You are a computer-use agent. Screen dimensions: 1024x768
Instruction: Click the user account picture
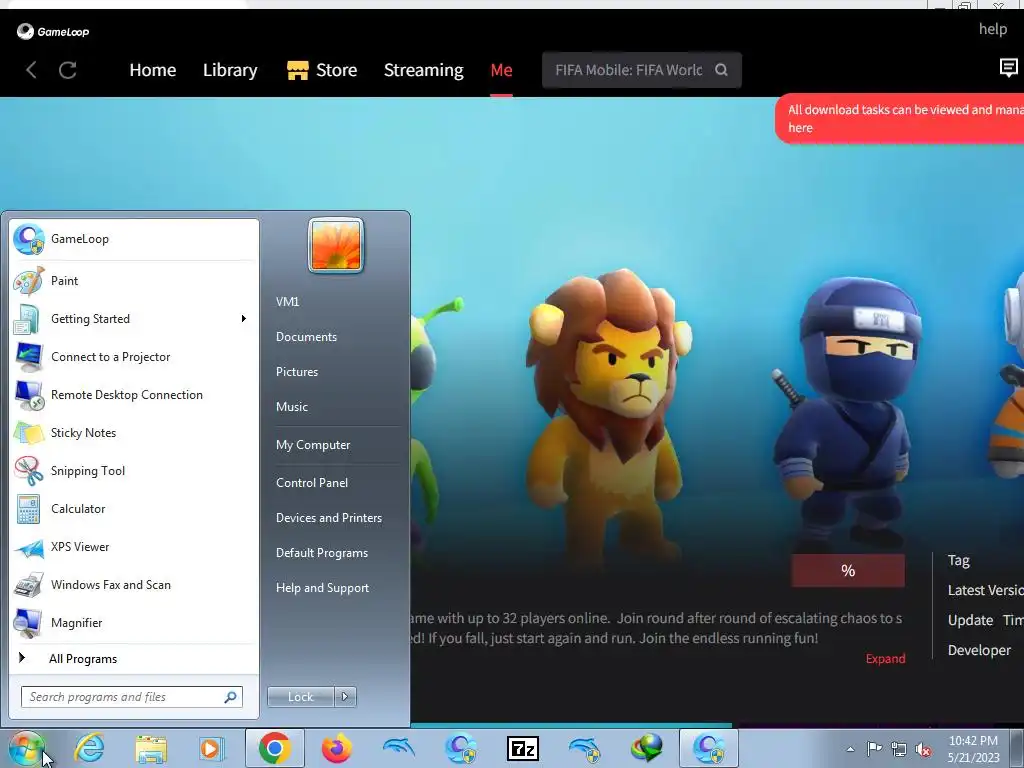(336, 245)
